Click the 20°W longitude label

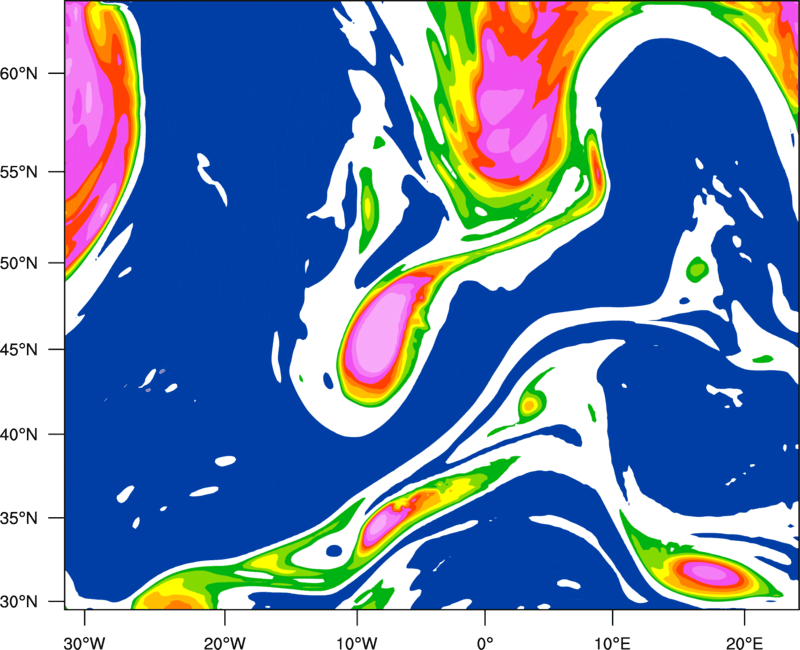[x=225, y=643]
